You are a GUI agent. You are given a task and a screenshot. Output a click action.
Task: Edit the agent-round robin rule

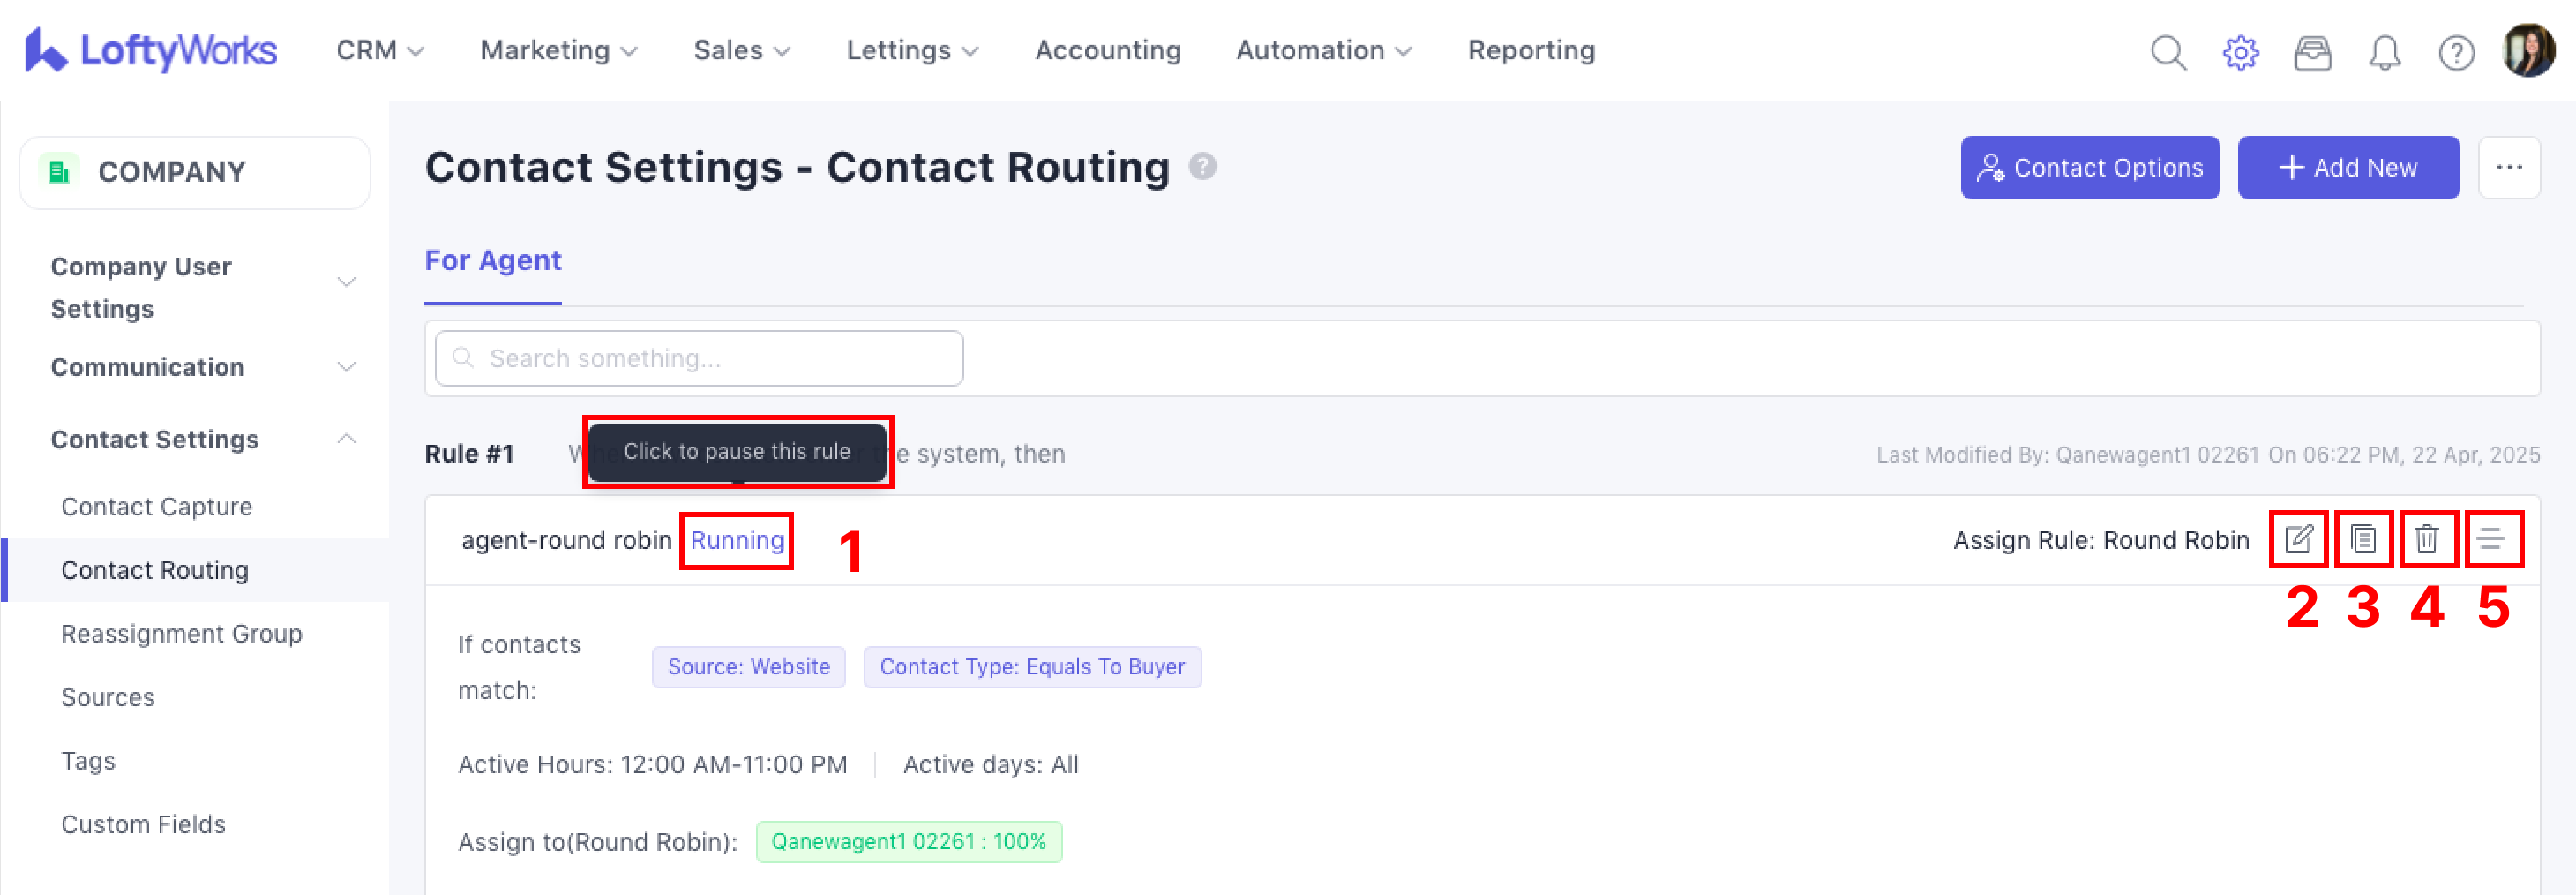tap(2298, 540)
